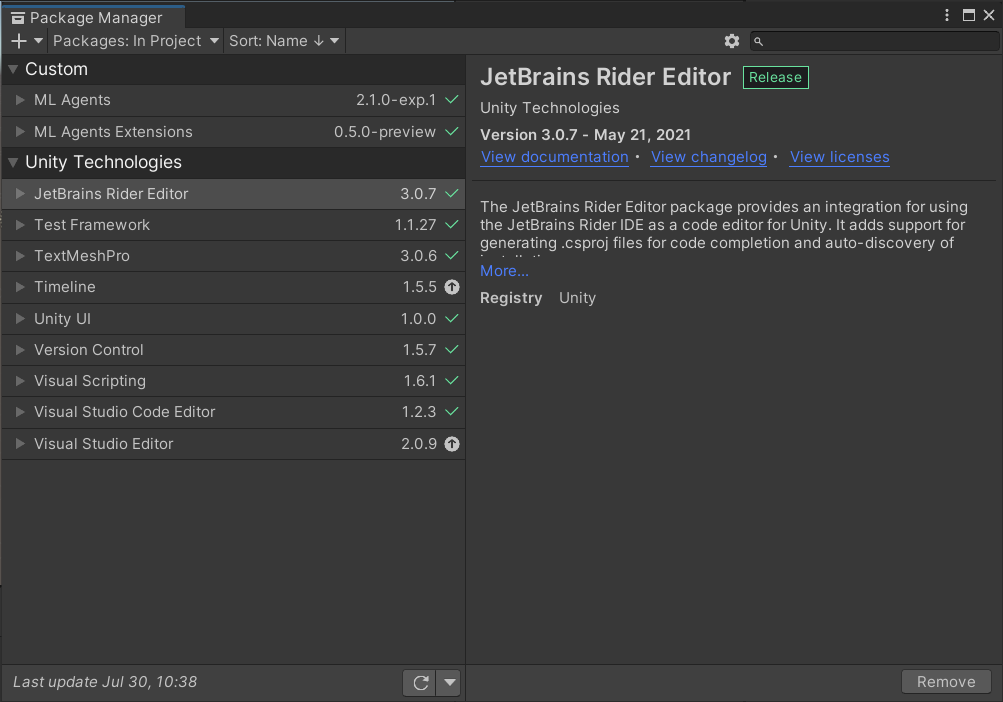This screenshot has height=702, width=1003.
Task: Open Sort: Name dropdown
Action: click(x=284, y=41)
